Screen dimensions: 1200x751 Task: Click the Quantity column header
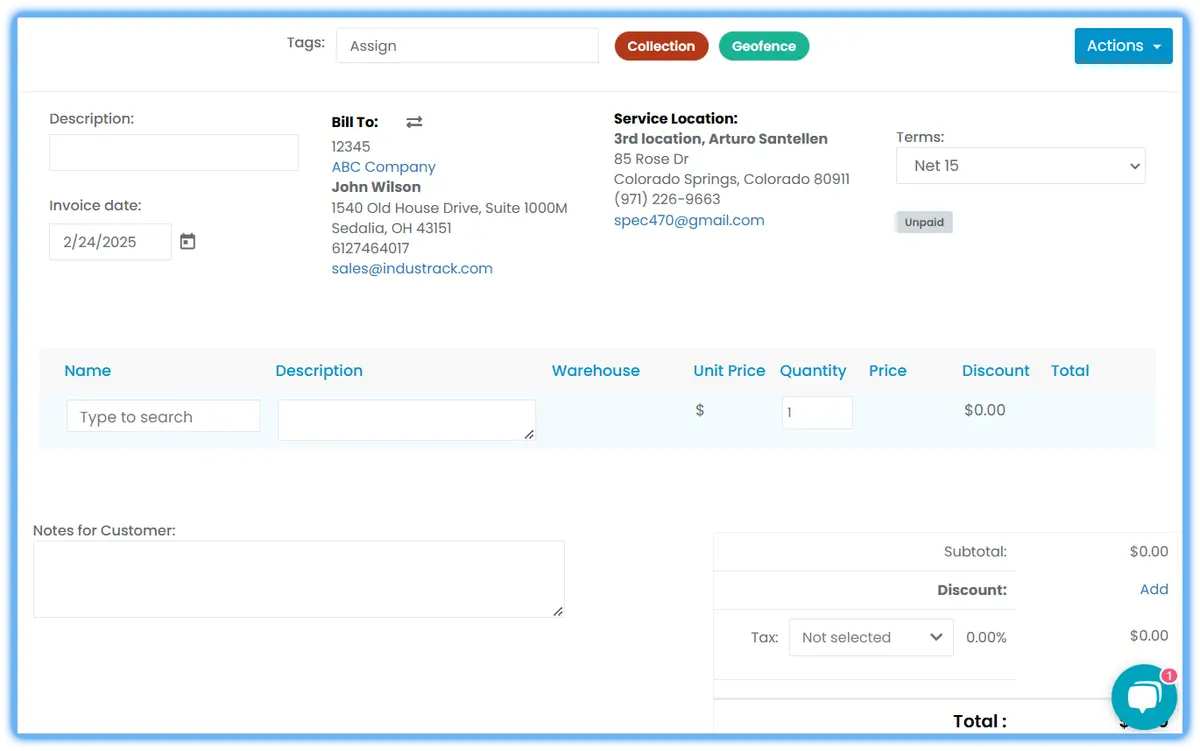coord(813,370)
